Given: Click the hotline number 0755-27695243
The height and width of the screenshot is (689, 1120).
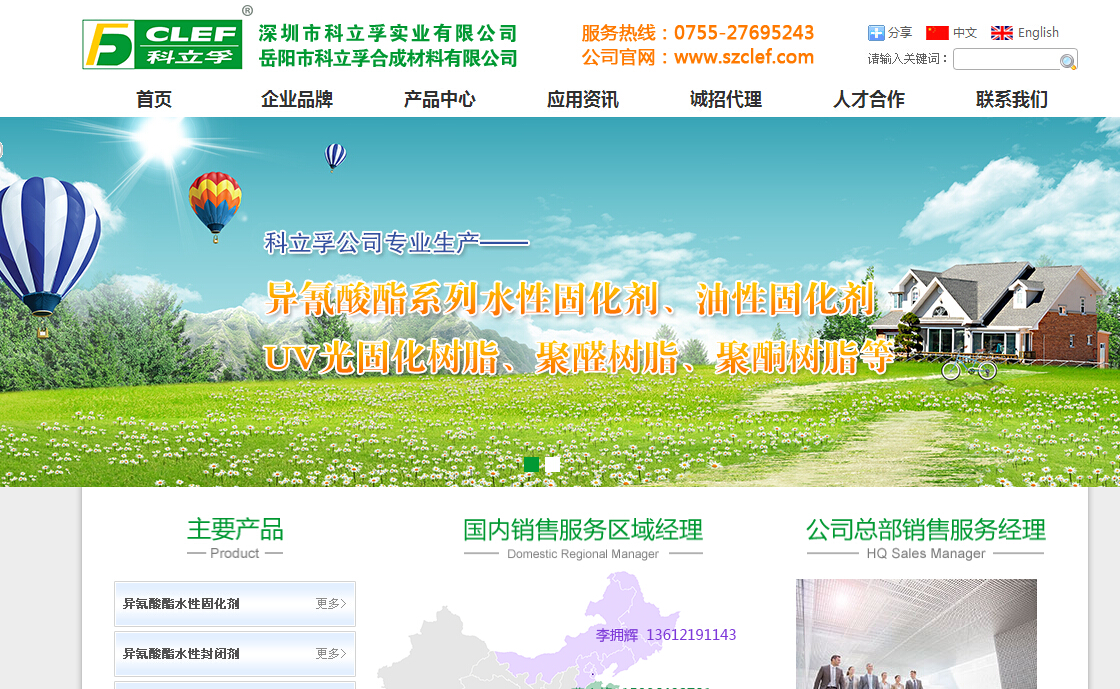Looking at the screenshot, I should pyautogui.click(x=744, y=33).
